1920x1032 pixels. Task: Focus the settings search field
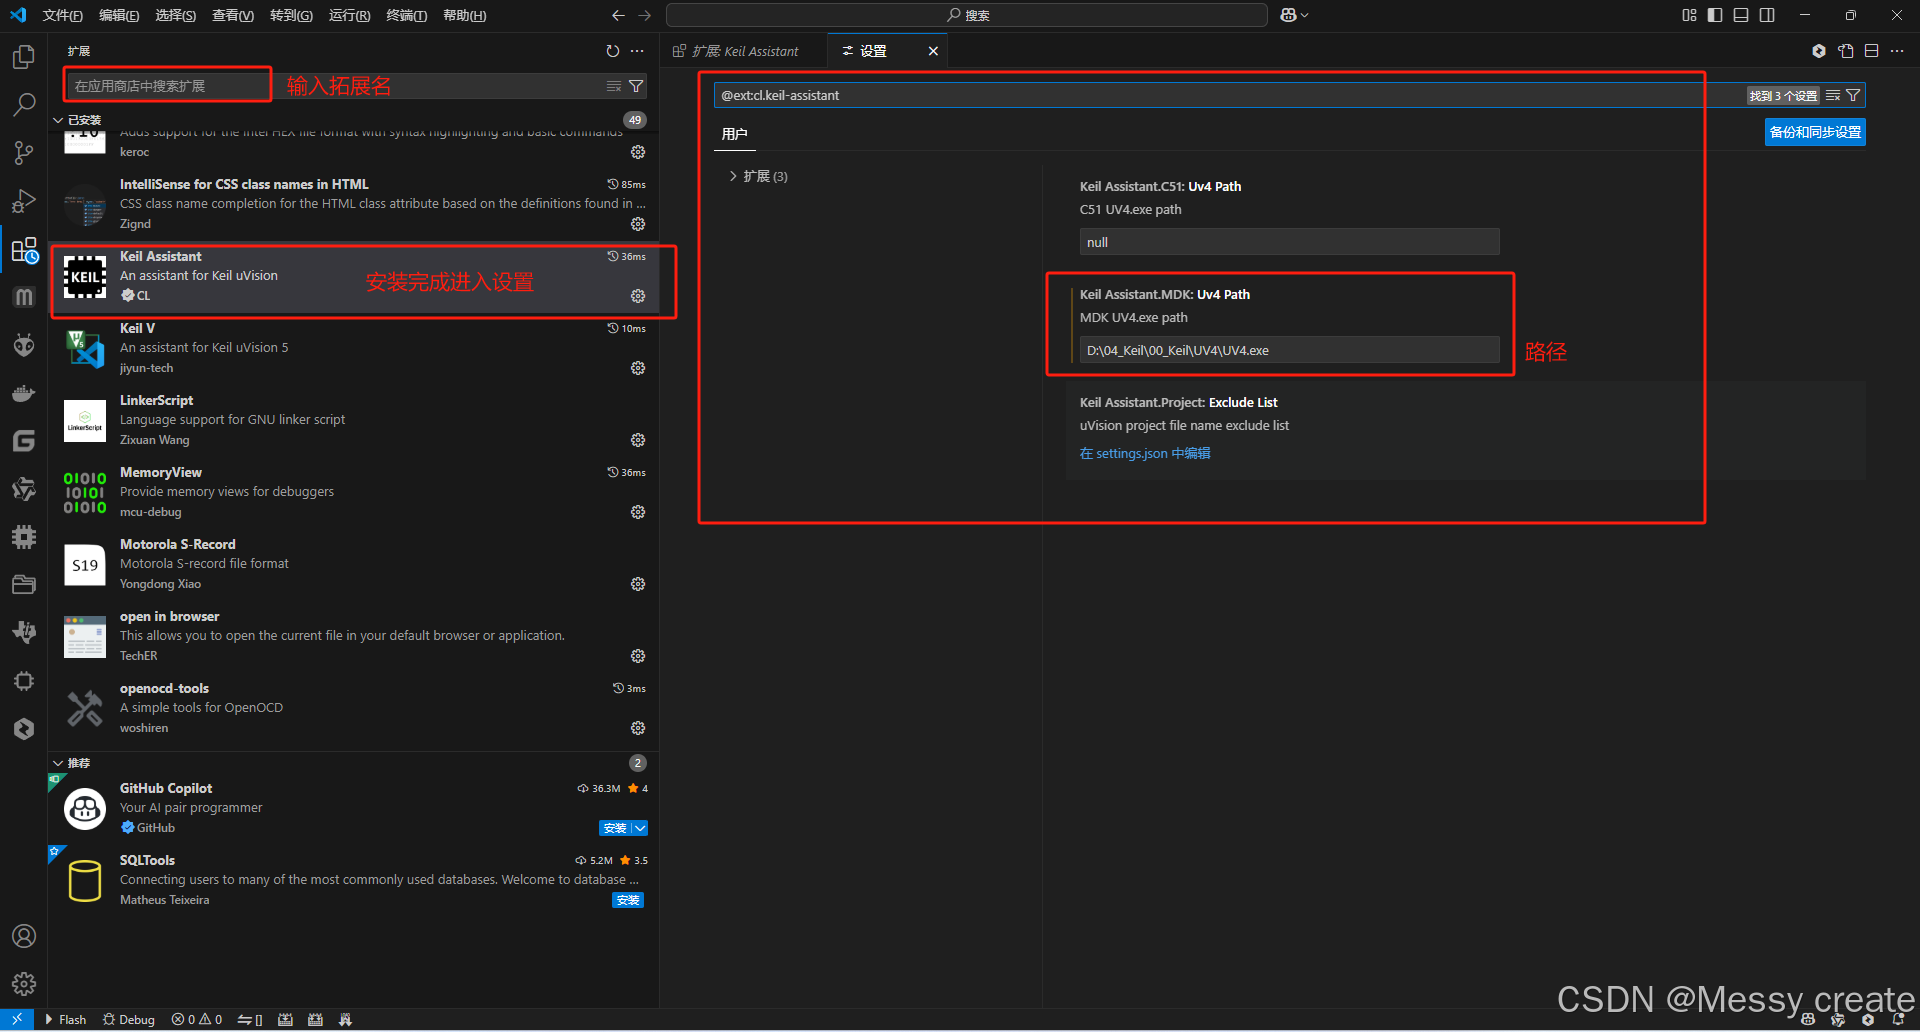tap(1230, 95)
